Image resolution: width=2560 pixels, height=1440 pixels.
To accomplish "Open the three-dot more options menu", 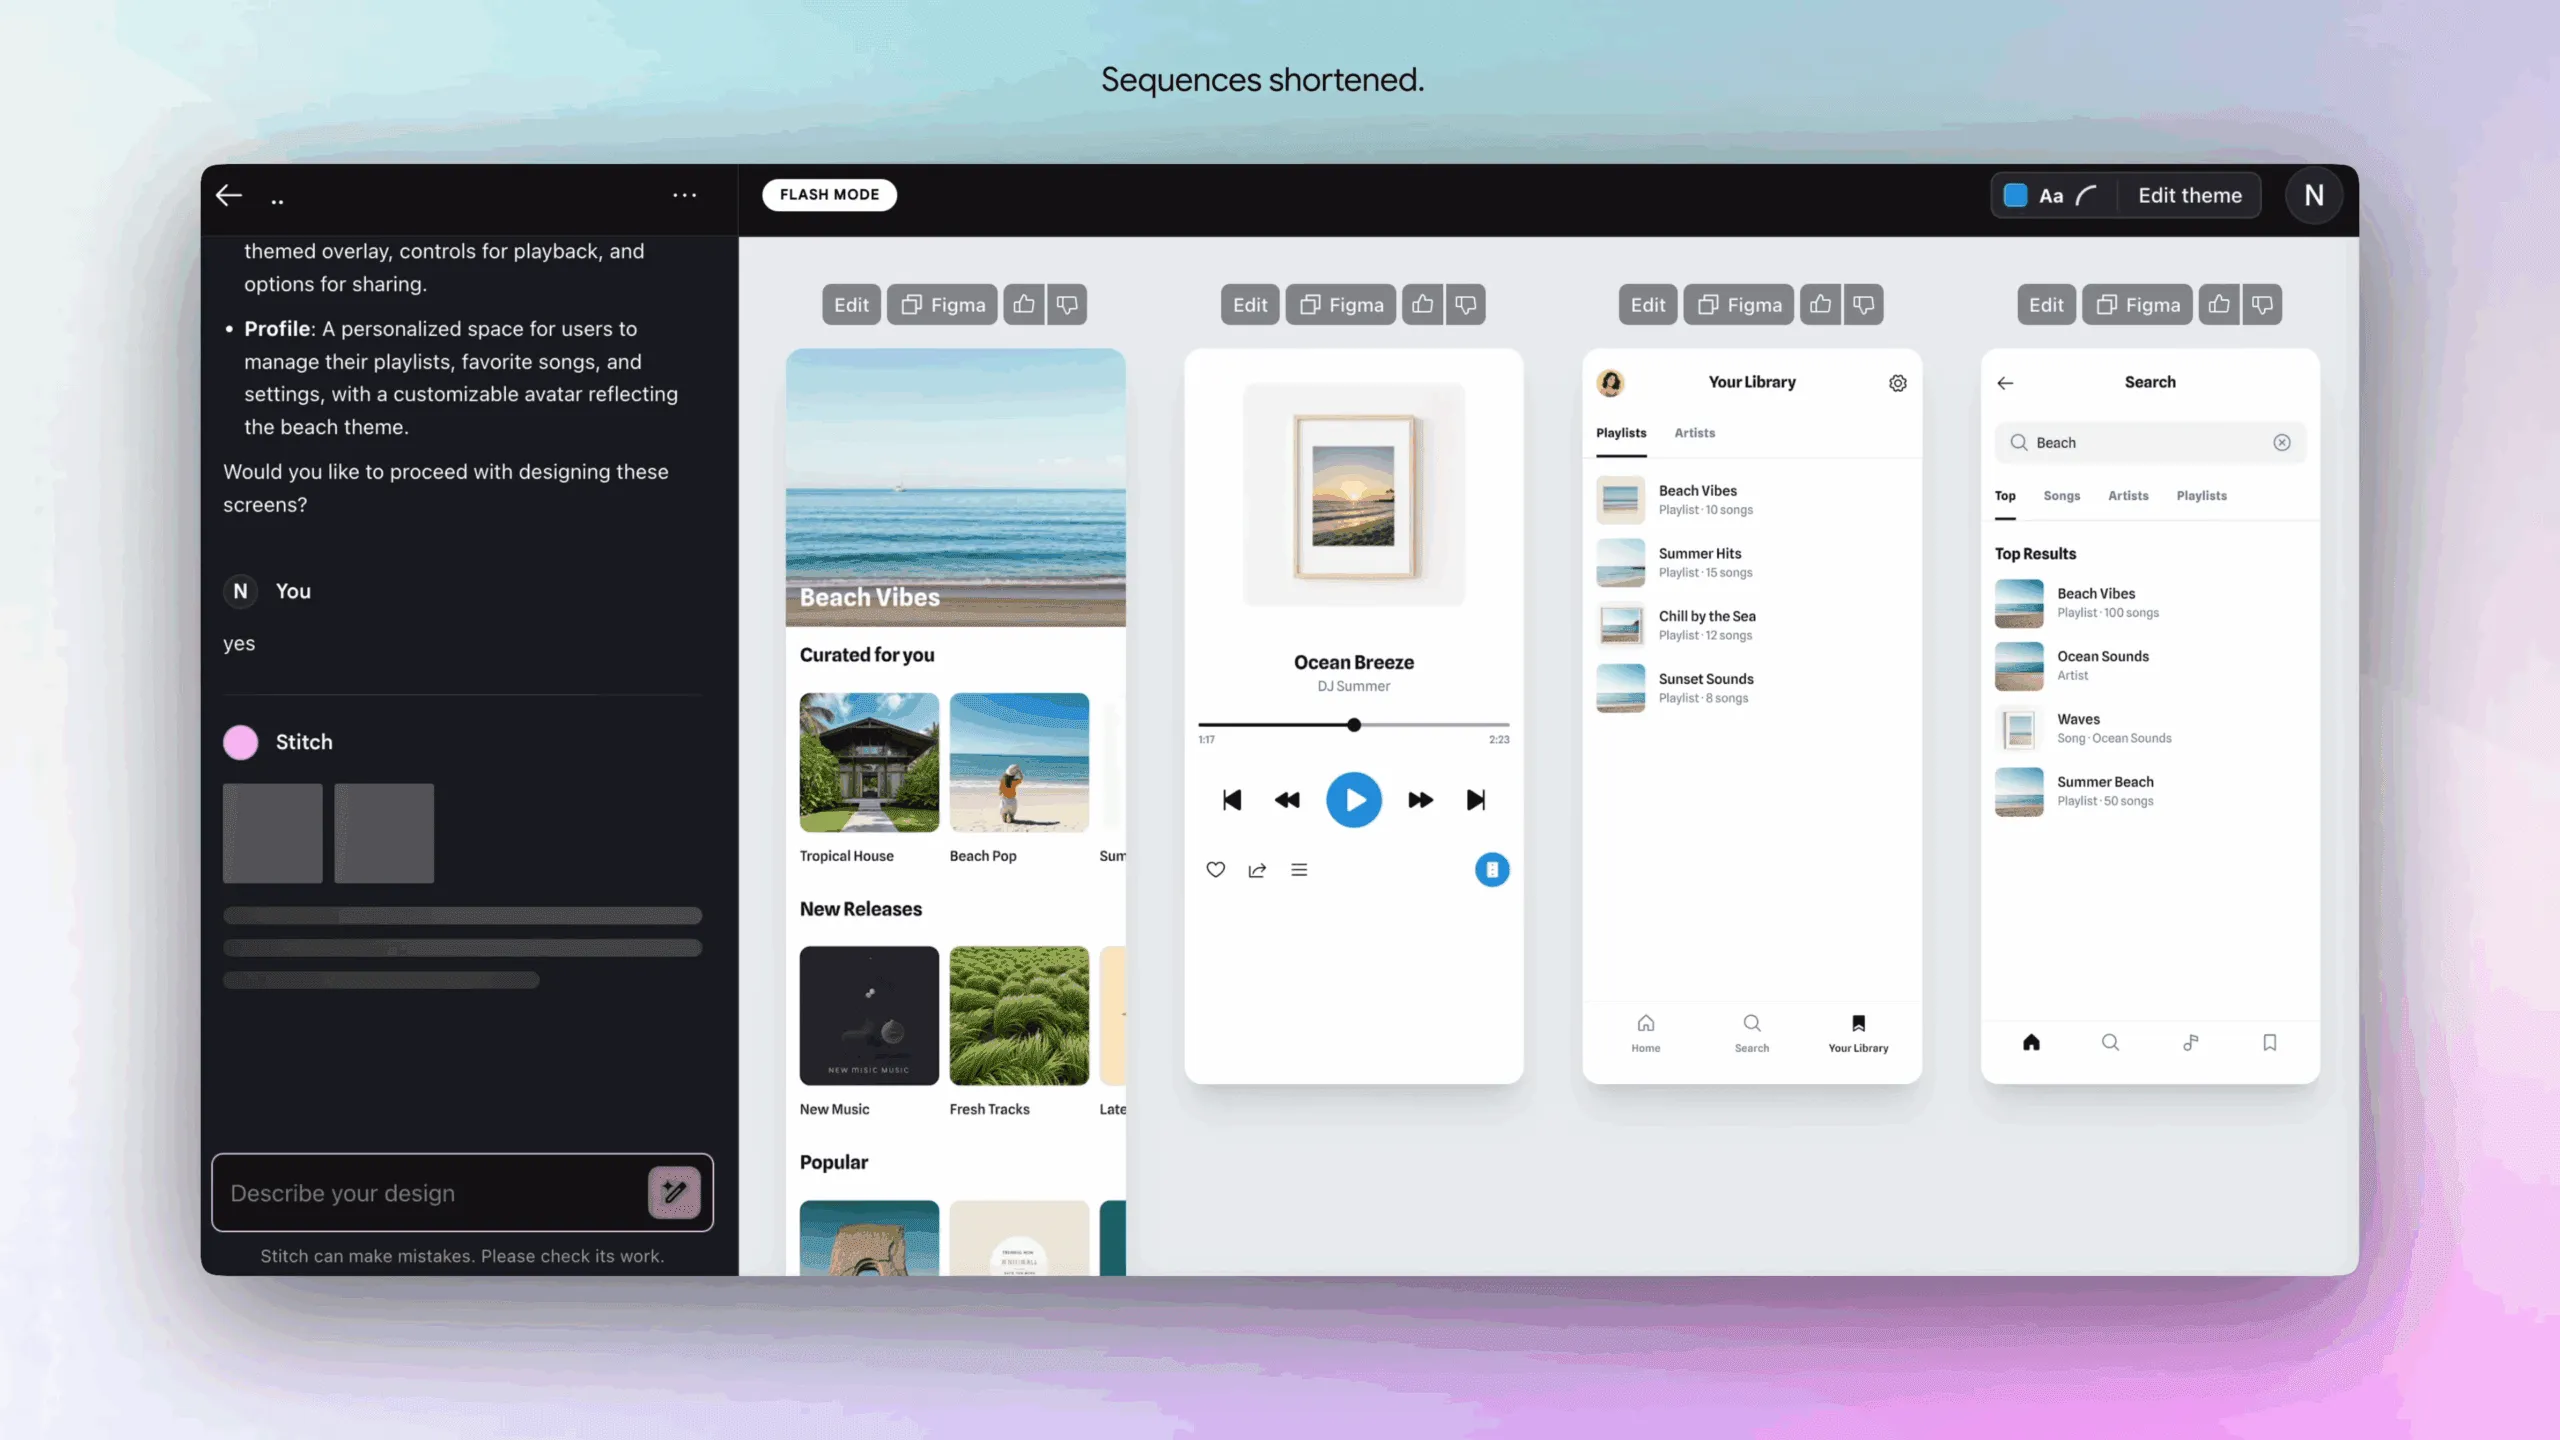I will [684, 195].
